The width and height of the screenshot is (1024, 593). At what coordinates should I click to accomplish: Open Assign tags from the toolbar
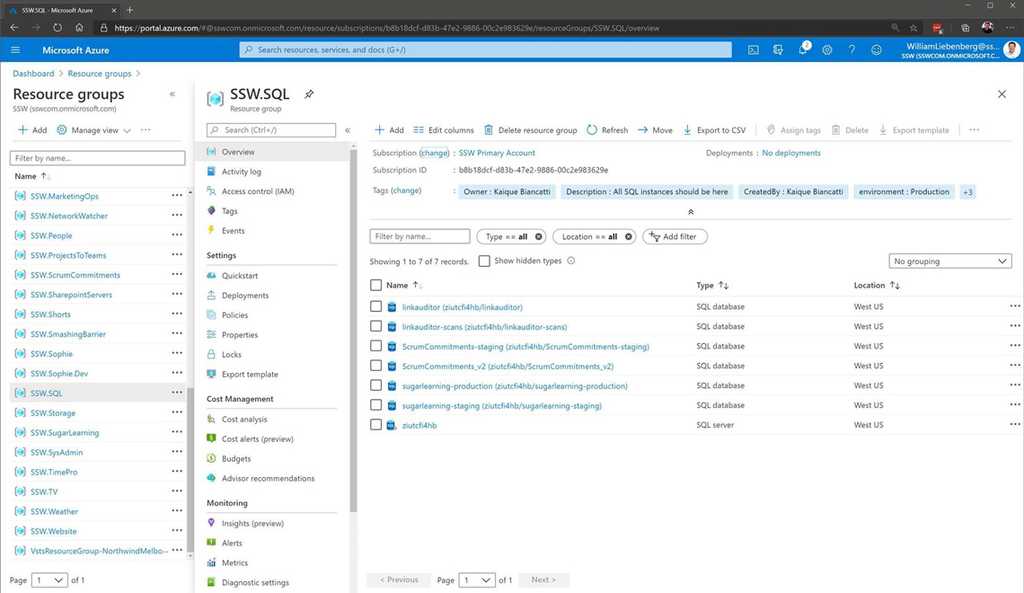[800, 129]
